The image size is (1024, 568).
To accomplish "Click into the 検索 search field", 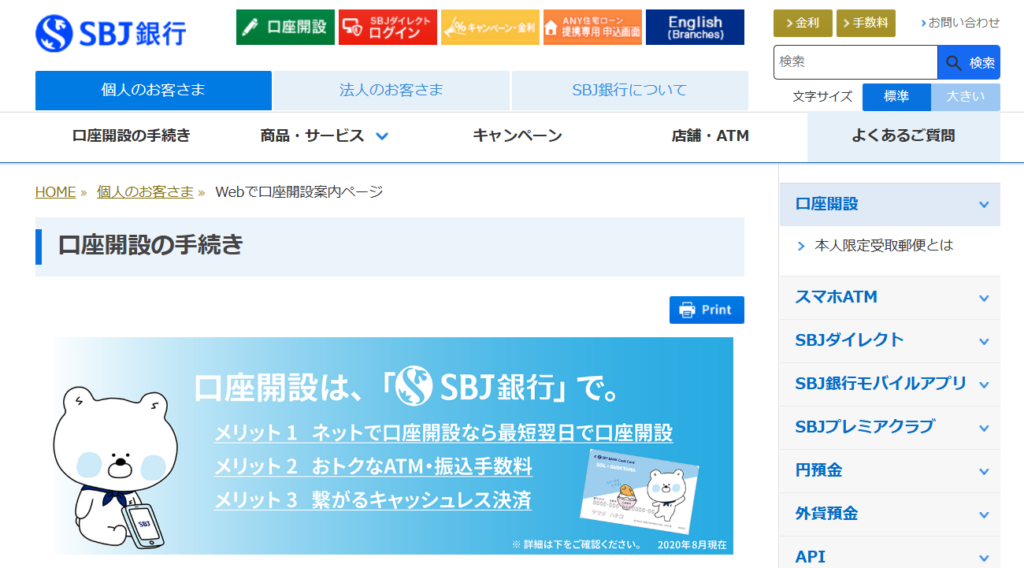I will point(855,62).
